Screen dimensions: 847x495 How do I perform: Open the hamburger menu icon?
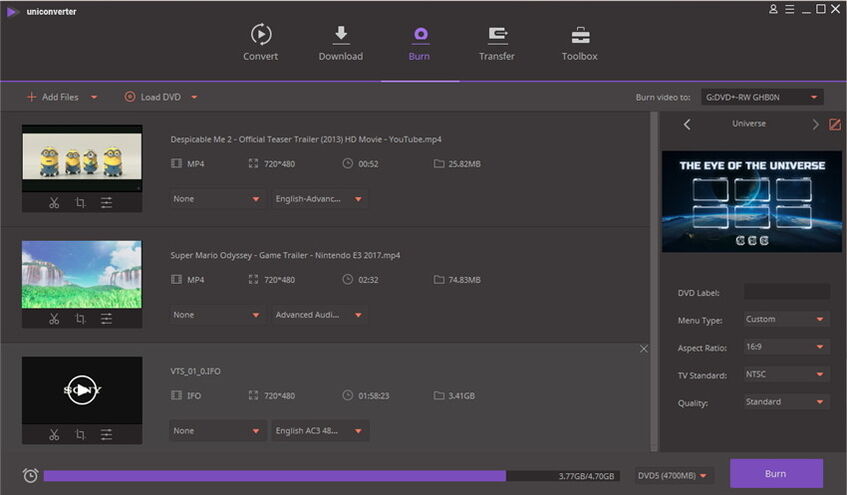click(x=789, y=9)
